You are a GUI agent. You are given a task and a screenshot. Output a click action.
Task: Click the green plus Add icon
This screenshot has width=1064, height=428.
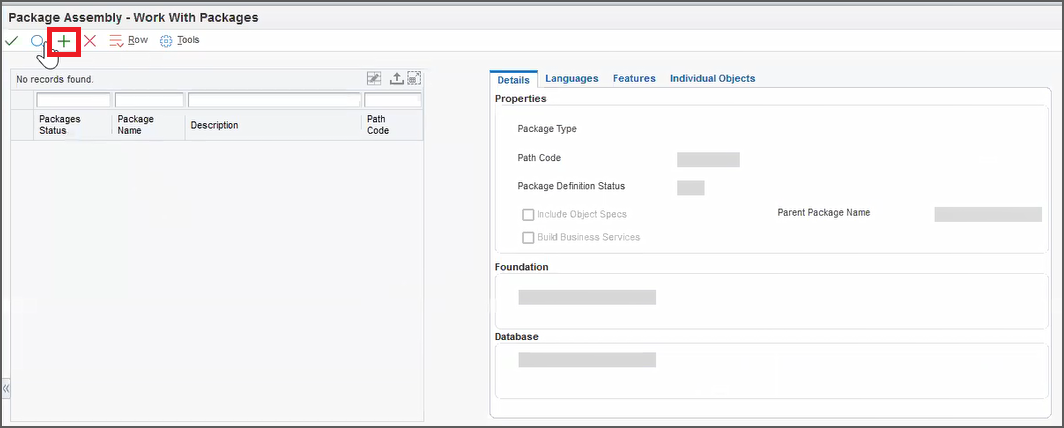pyautogui.click(x=64, y=41)
